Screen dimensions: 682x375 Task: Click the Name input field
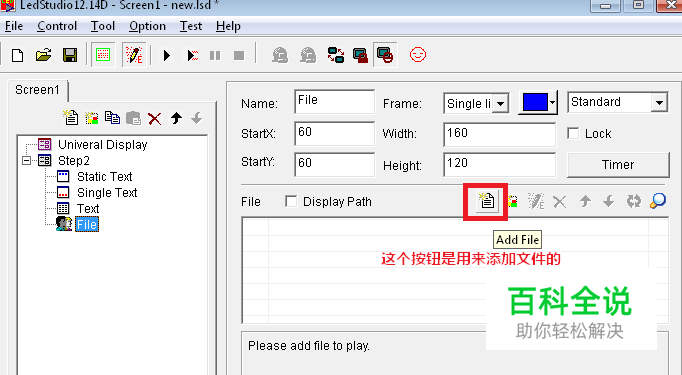334,102
